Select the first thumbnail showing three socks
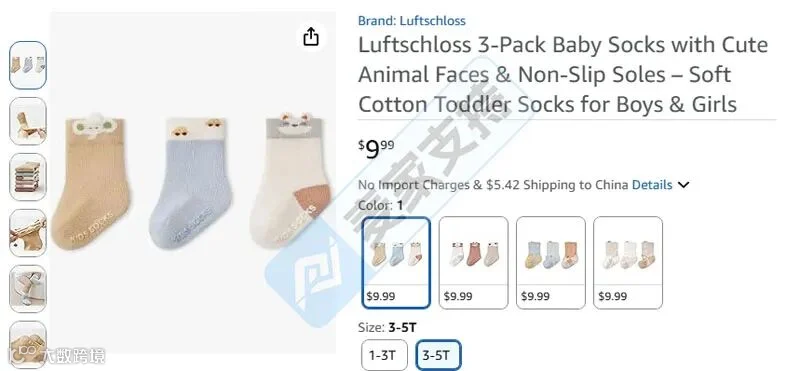This screenshot has width=800, height=371. pyautogui.click(x=28, y=65)
